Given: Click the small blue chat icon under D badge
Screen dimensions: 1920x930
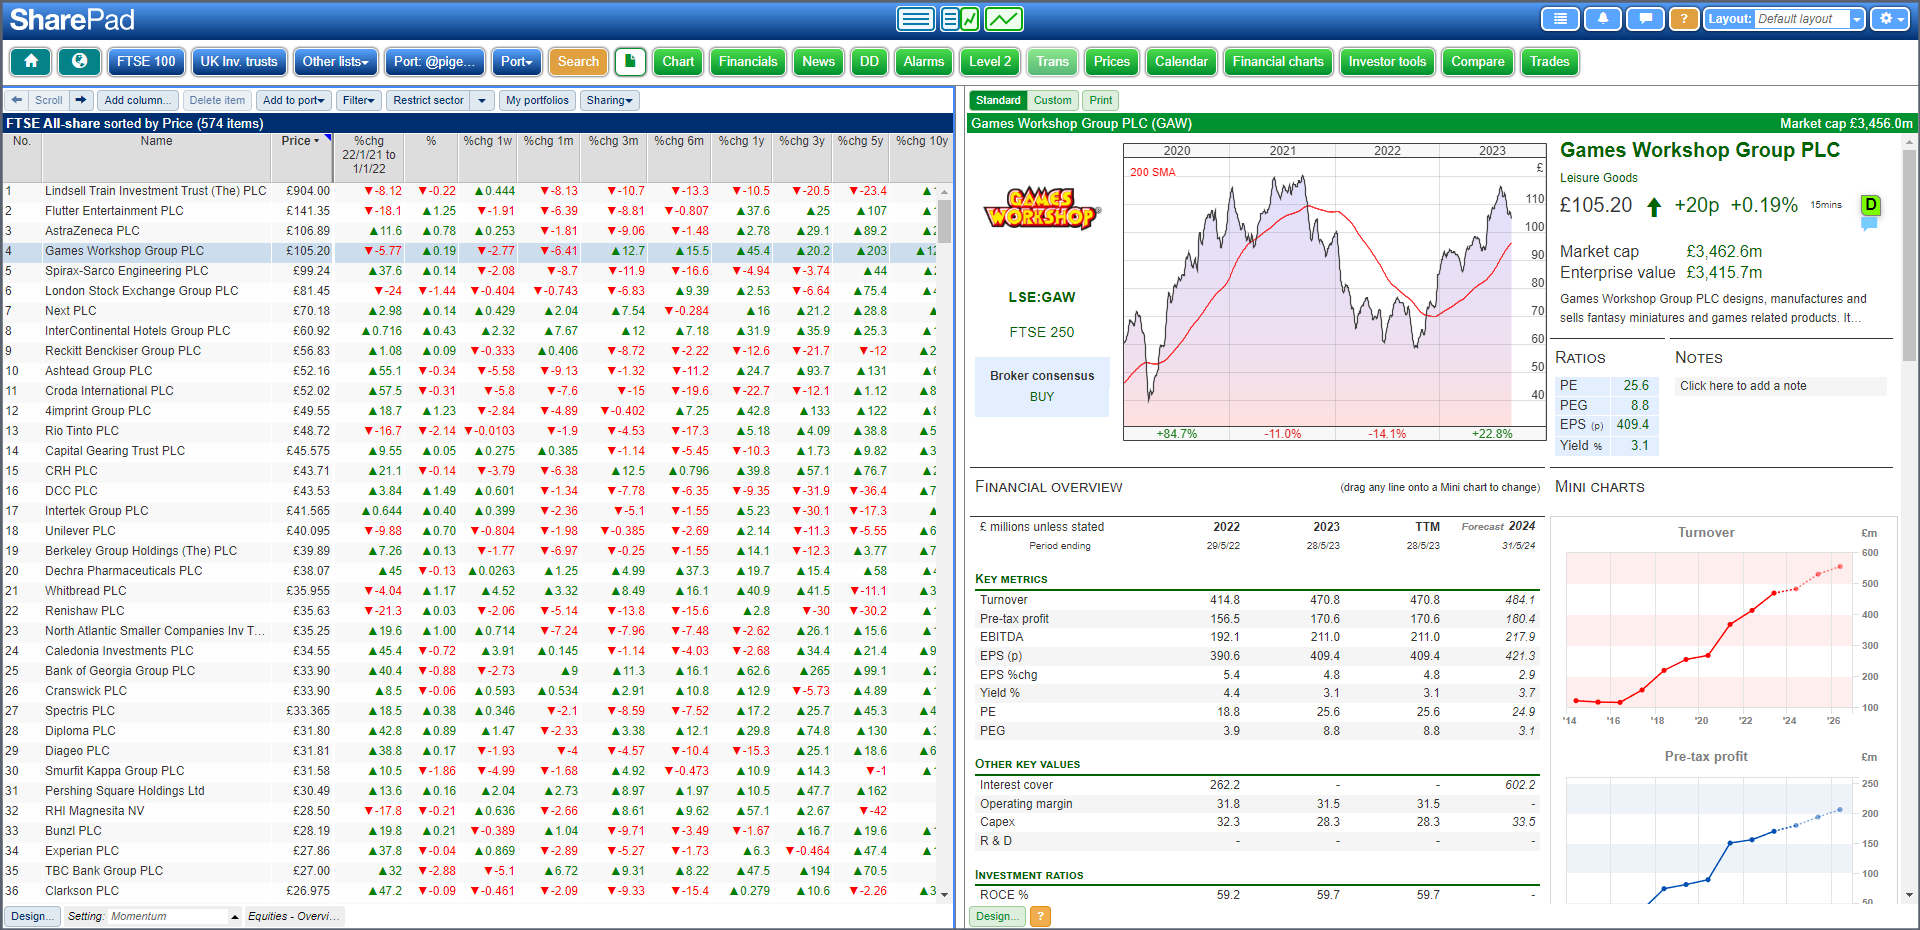Looking at the screenshot, I should (1869, 224).
